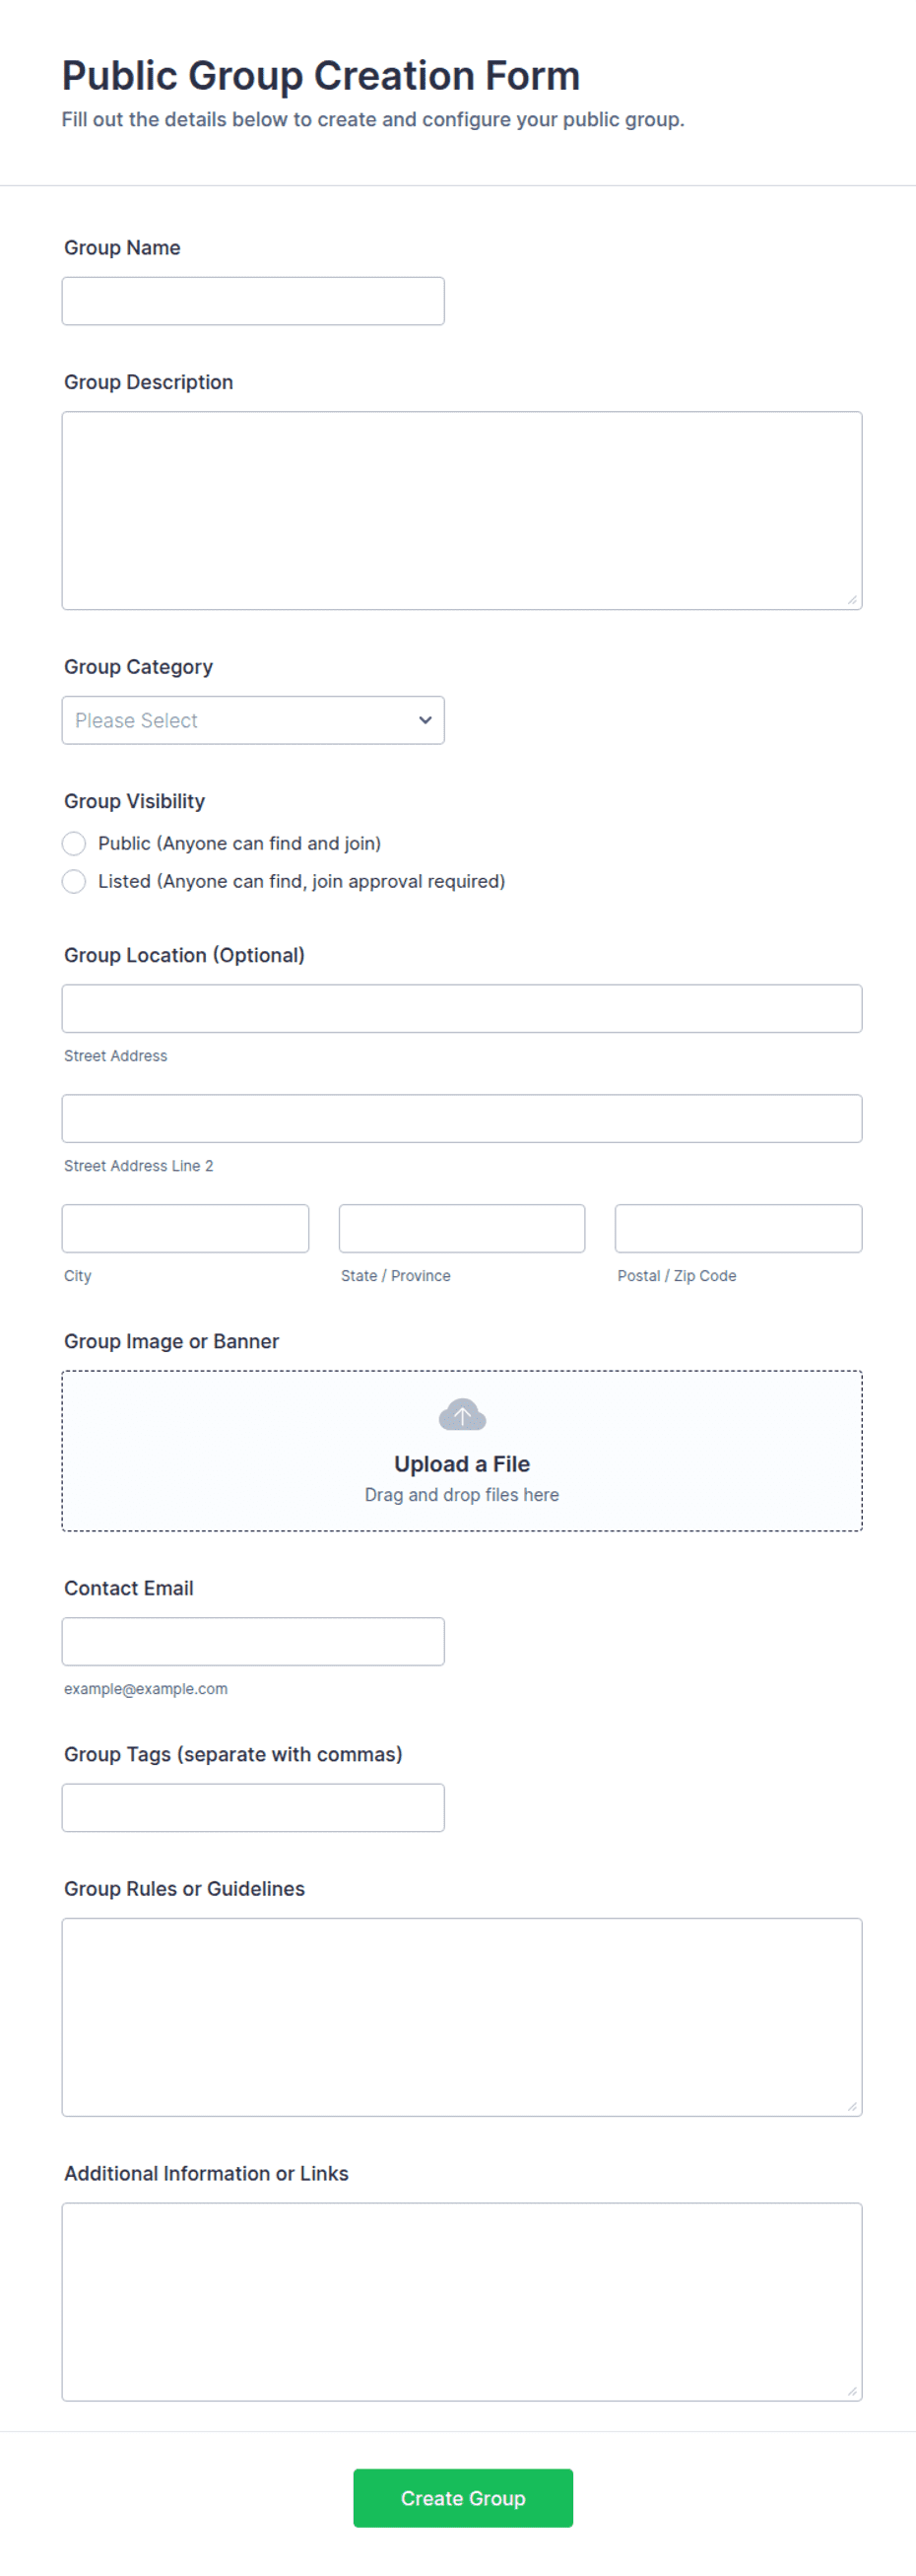Click the Additional Information resize handle
This screenshot has width=916, height=2576.
coord(852,2391)
